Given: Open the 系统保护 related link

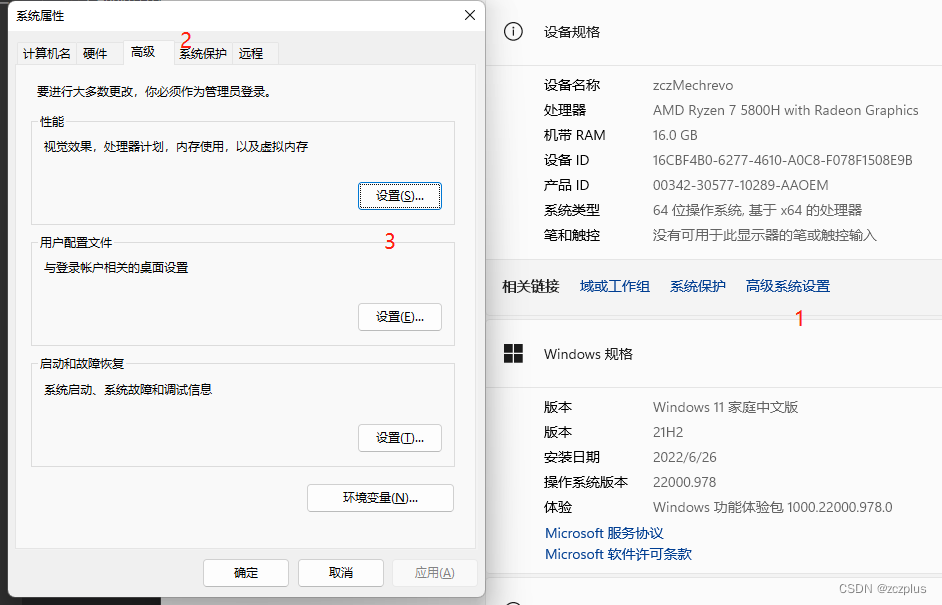Looking at the screenshot, I should click(697, 286).
